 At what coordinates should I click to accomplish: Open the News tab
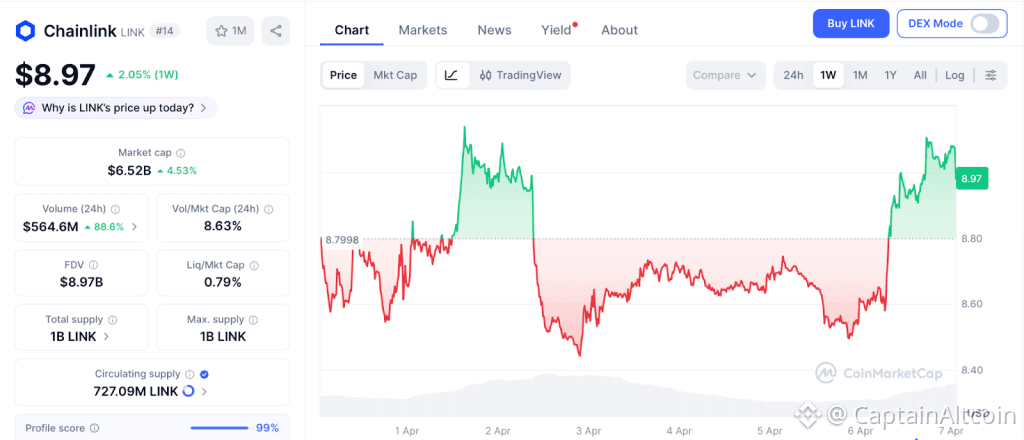tap(494, 30)
